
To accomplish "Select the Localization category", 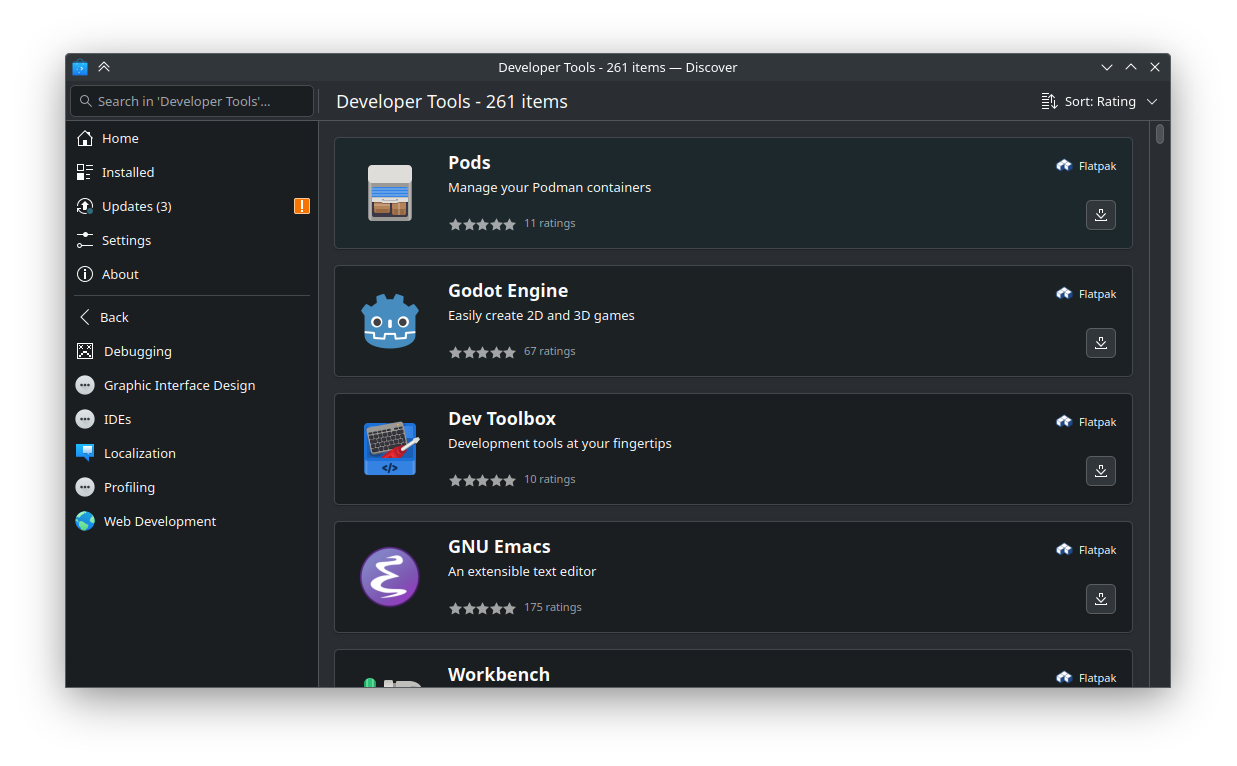I will [x=192, y=454].
